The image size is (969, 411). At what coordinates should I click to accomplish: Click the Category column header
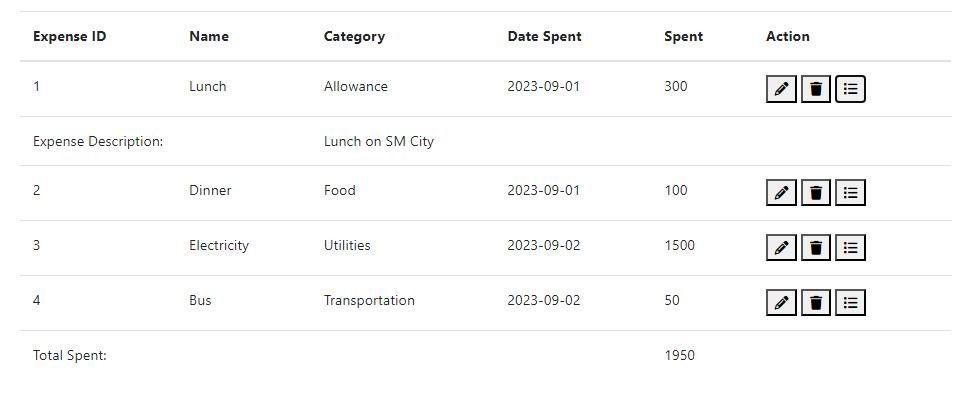coord(354,36)
